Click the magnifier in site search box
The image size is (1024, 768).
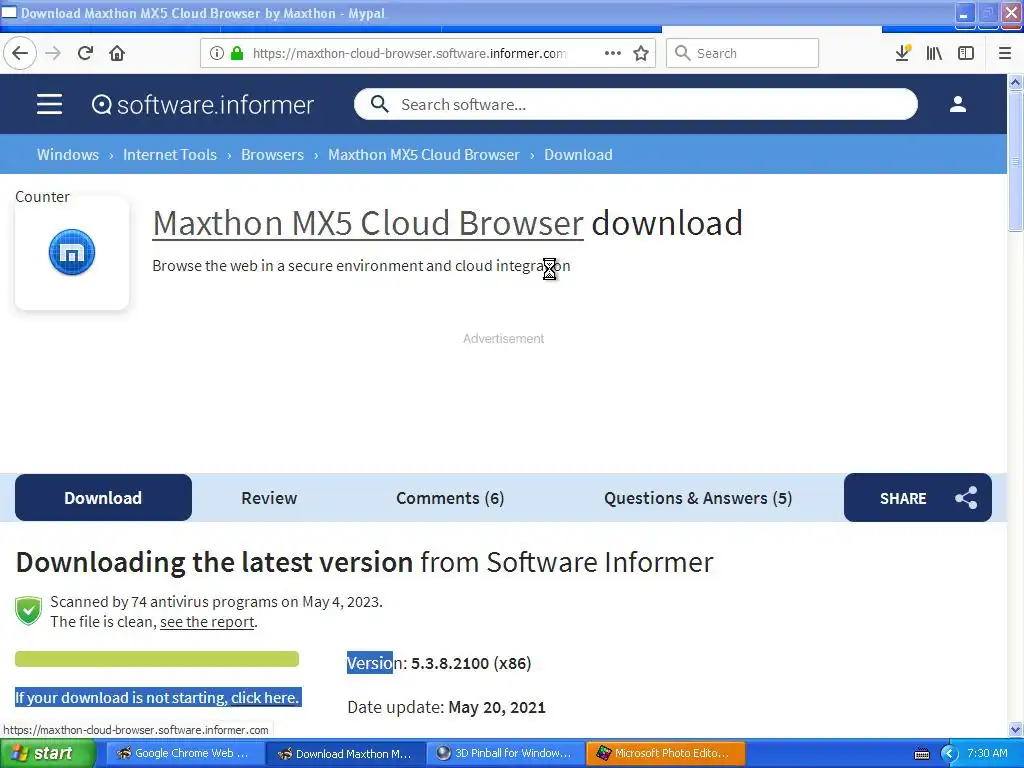pos(379,104)
